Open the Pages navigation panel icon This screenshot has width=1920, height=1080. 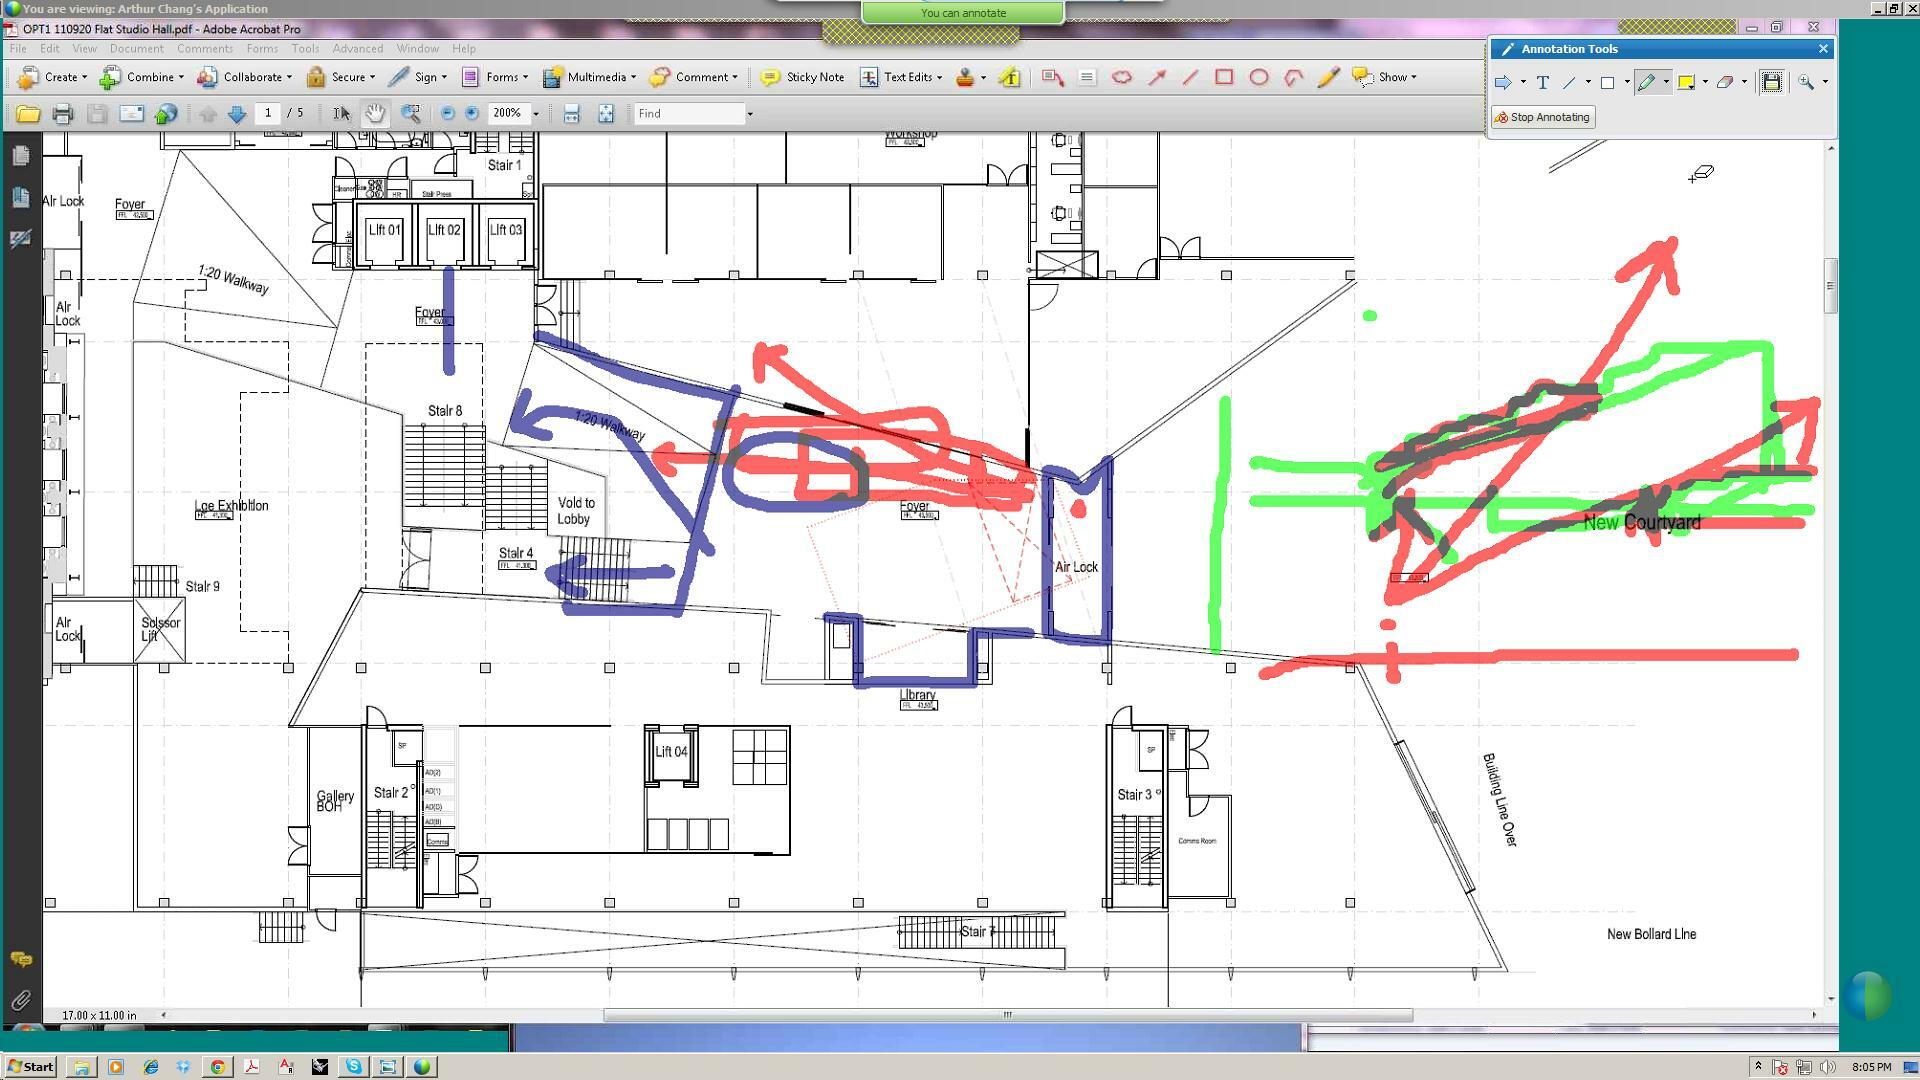[20, 156]
